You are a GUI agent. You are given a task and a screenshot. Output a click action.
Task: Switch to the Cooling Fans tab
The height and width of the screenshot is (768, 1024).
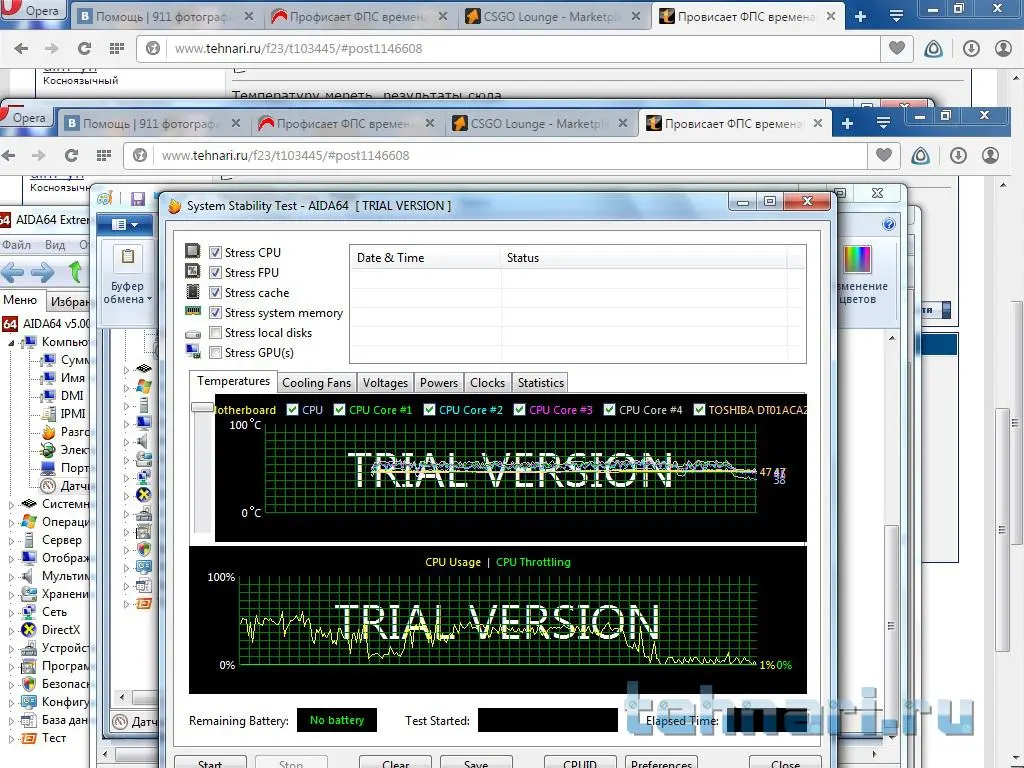point(317,383)
